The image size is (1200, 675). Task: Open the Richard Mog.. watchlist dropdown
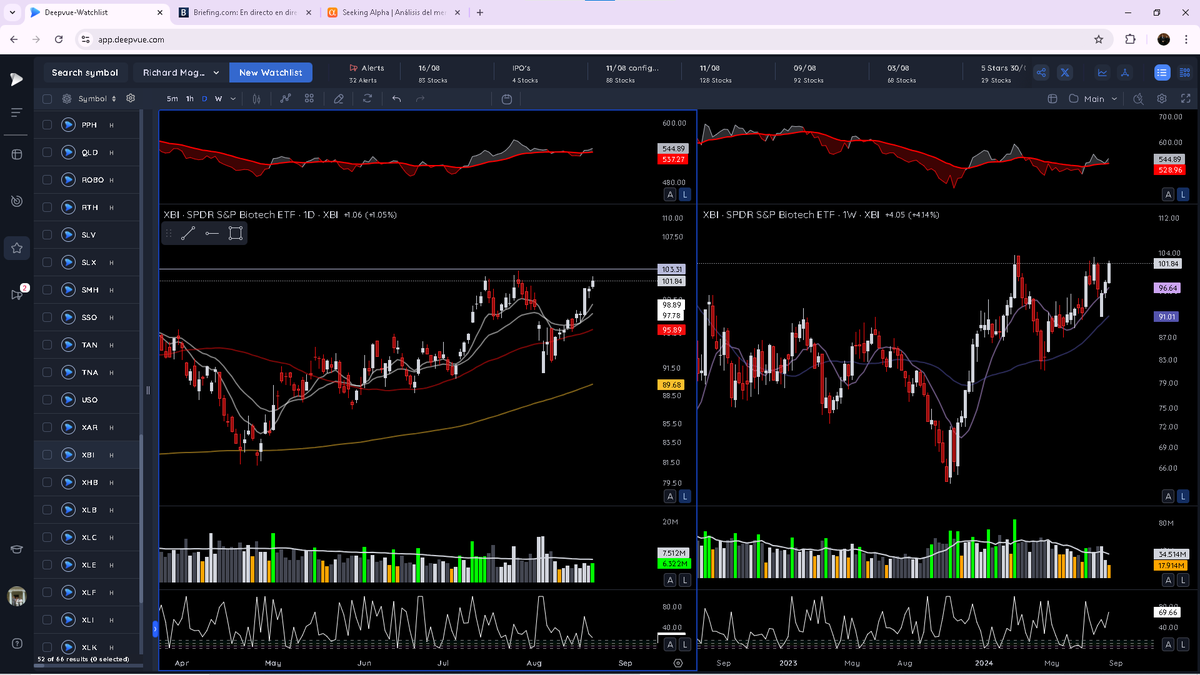click(x=179, y=73)
